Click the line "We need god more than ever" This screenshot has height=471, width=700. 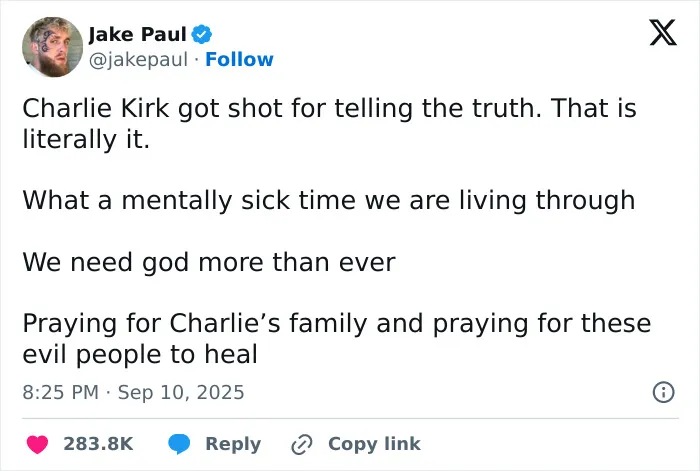(x=209, y=262)
